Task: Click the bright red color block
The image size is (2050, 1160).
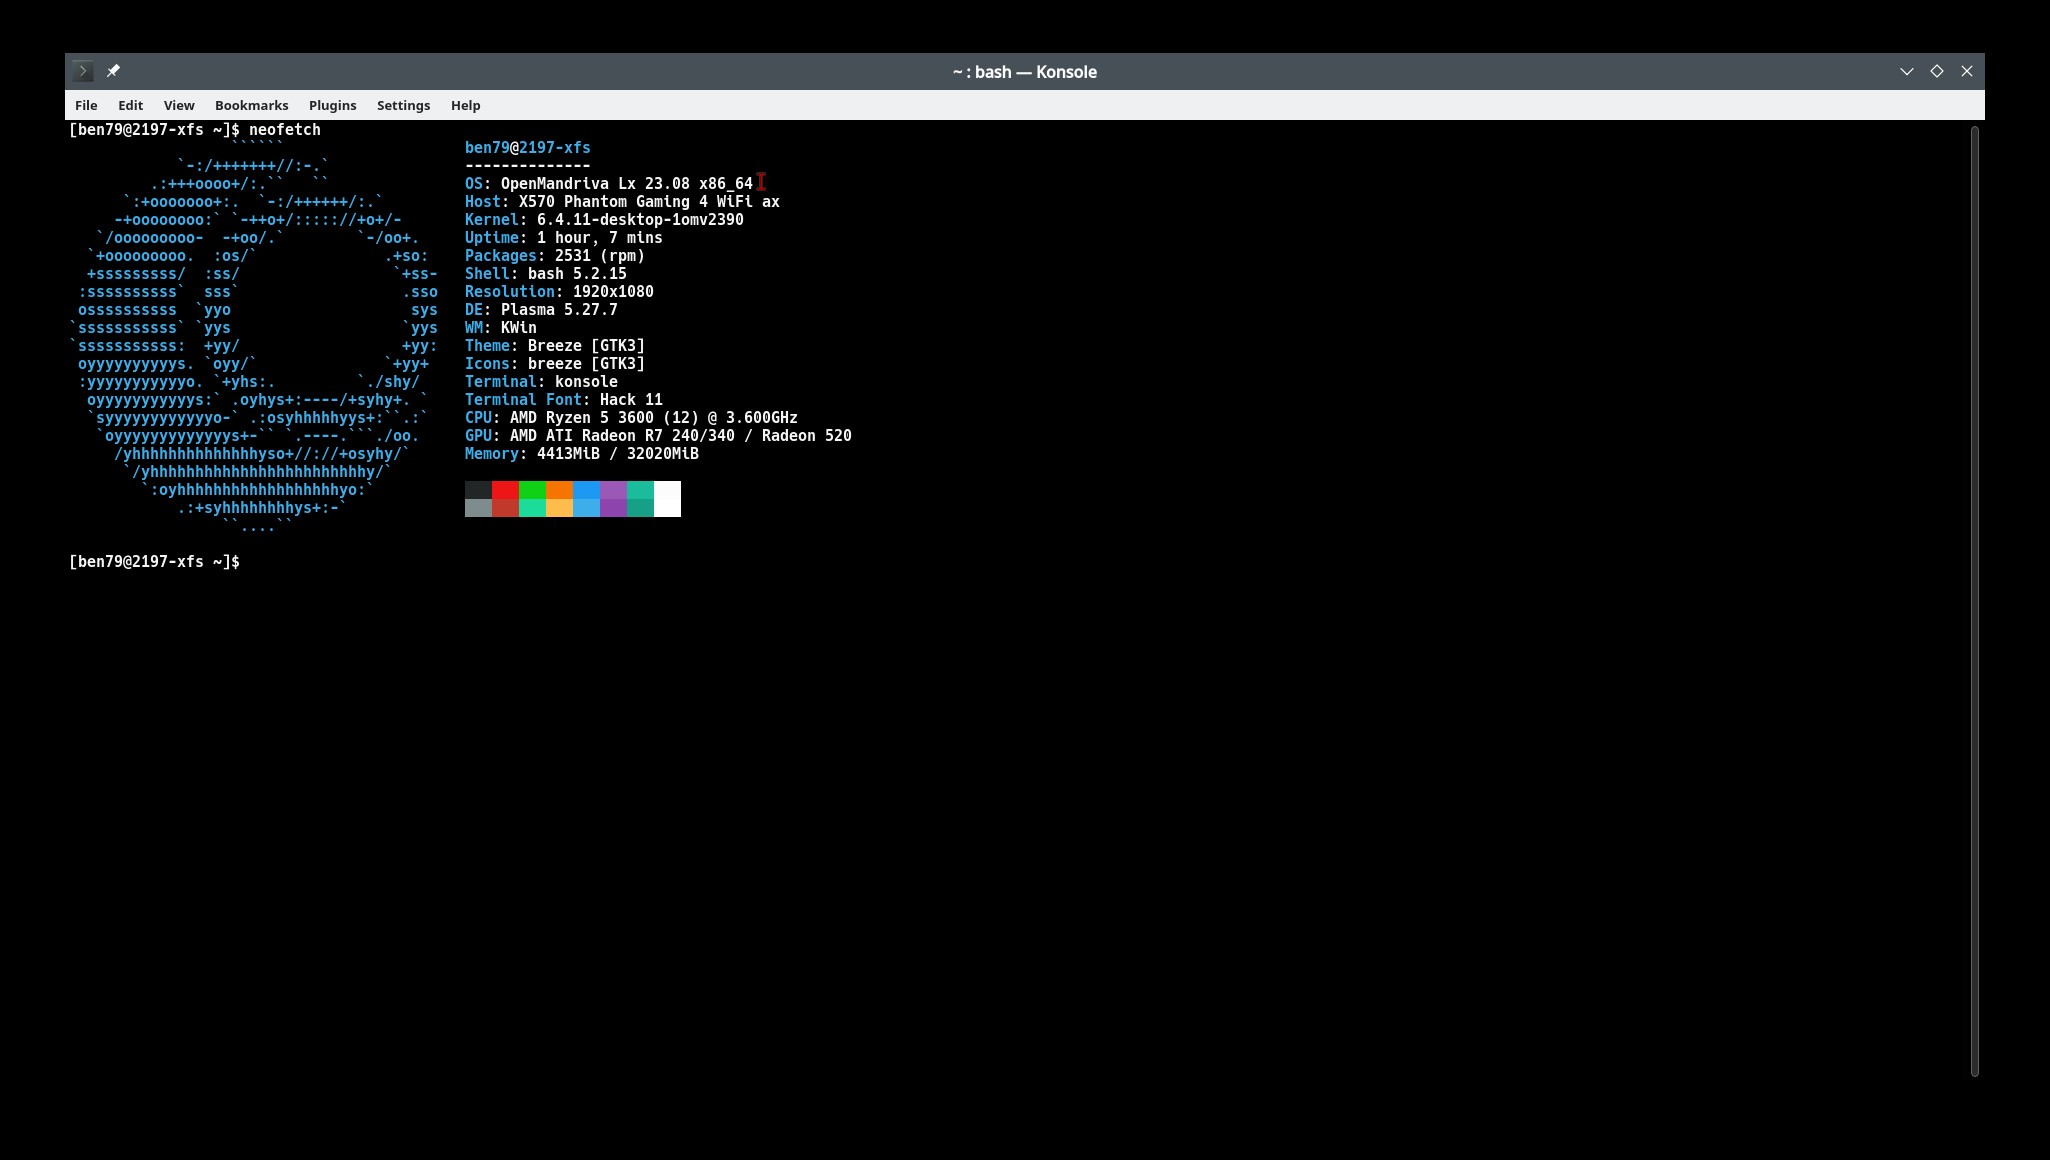Action: coord(505,490)
